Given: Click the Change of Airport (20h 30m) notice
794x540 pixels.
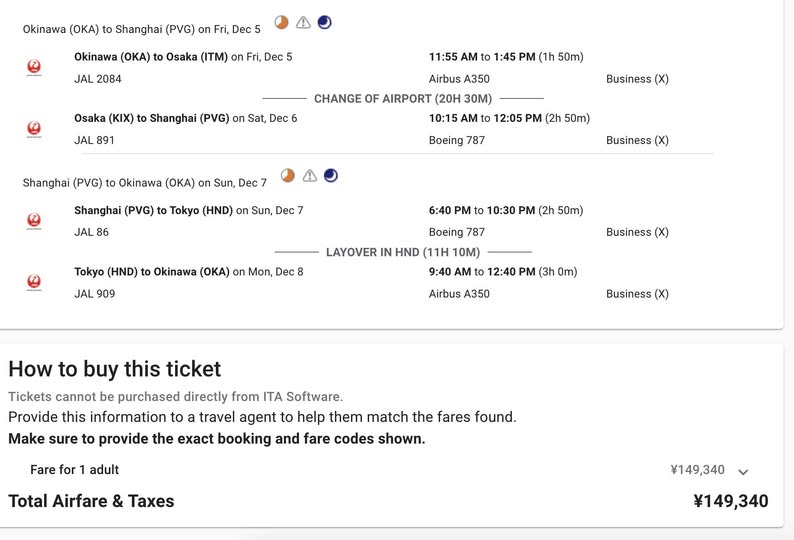Looking at the screenshot, I should point(402,99).
